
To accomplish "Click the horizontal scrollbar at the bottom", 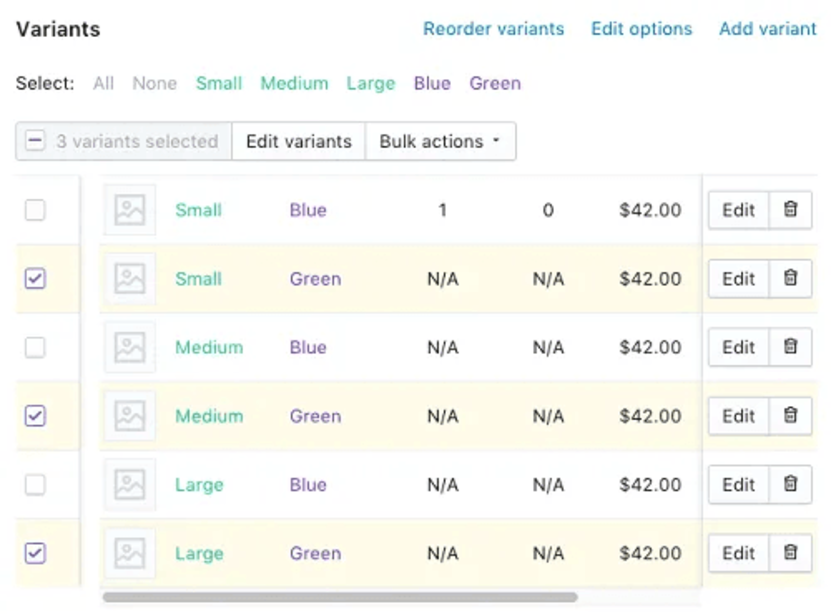I will tap(340, 597).
